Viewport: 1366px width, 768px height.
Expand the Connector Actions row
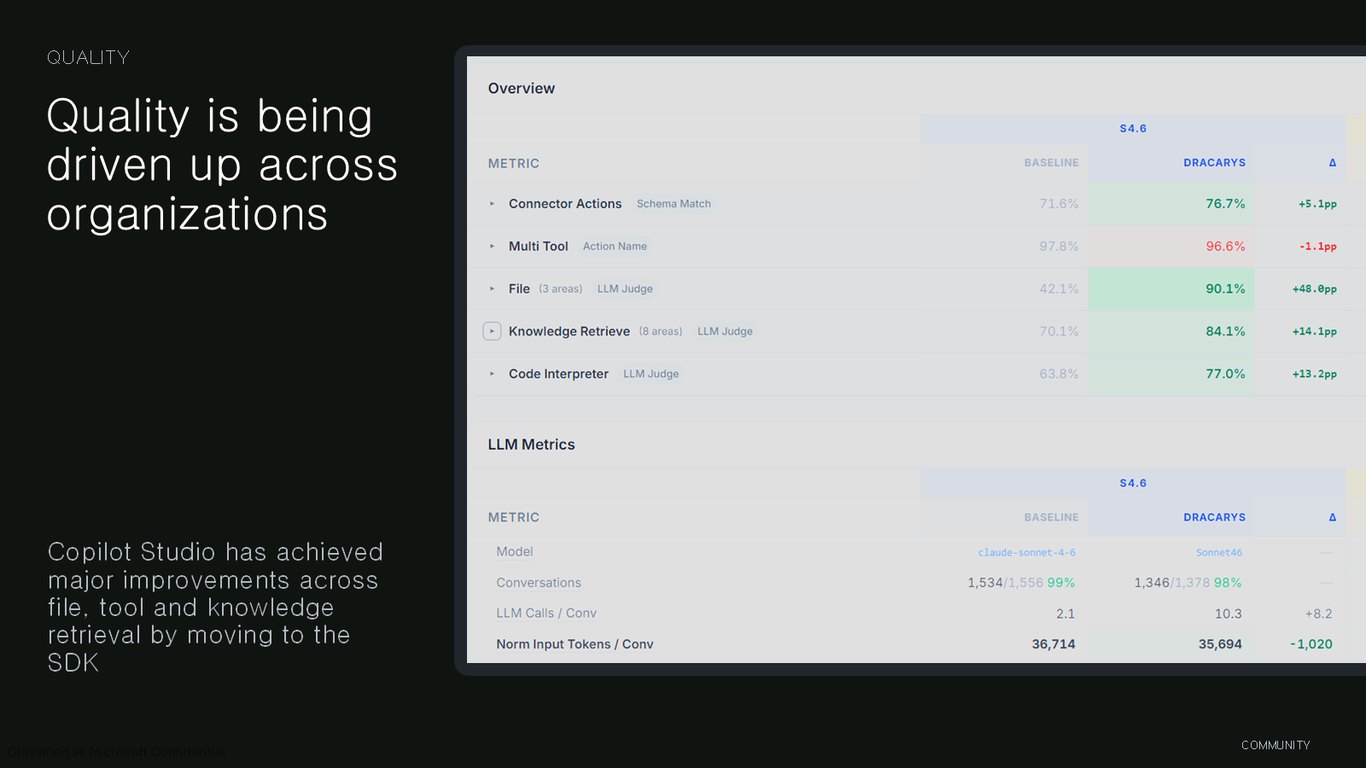(x=492, y=204)
